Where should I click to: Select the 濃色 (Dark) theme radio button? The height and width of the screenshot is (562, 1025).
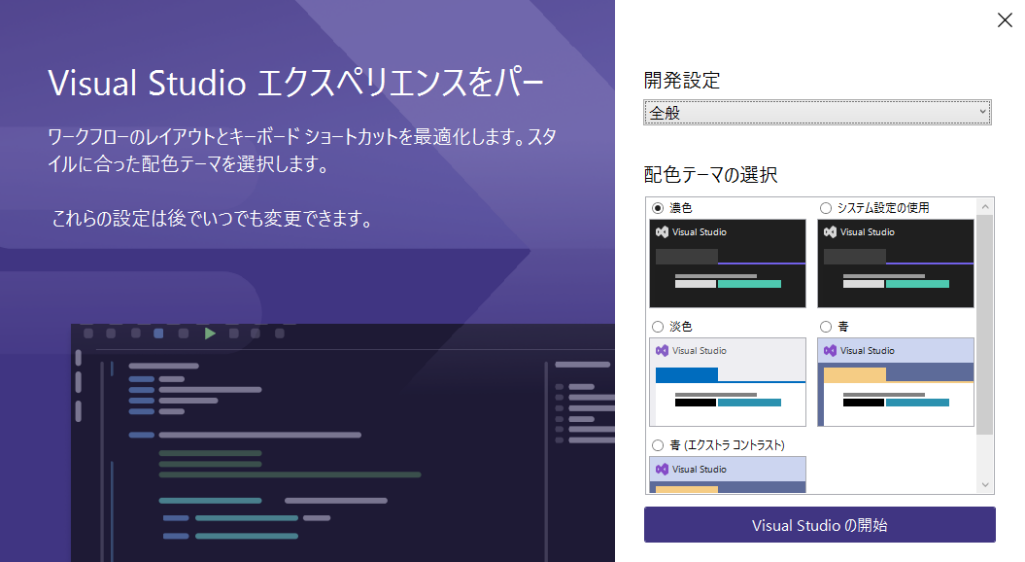pos(658,208)
